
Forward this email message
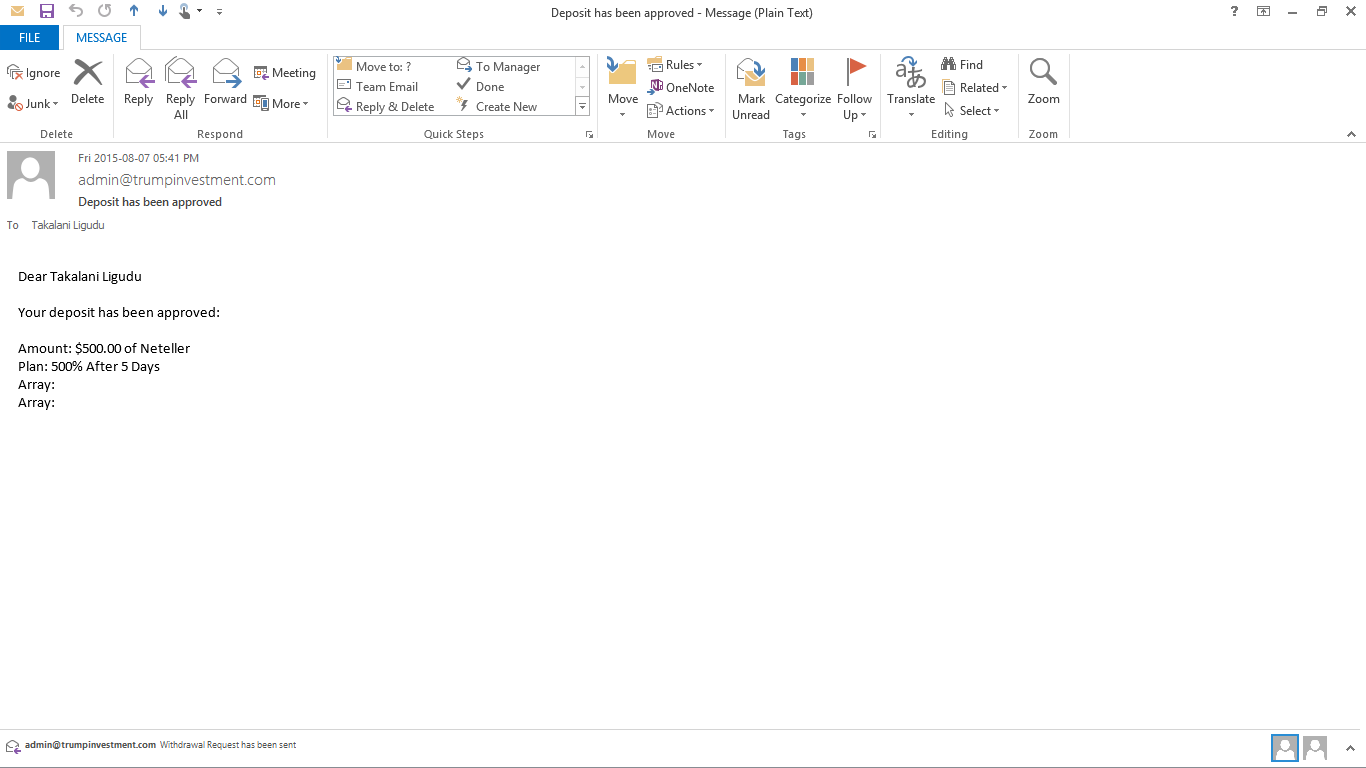click(x=225, y=82)
